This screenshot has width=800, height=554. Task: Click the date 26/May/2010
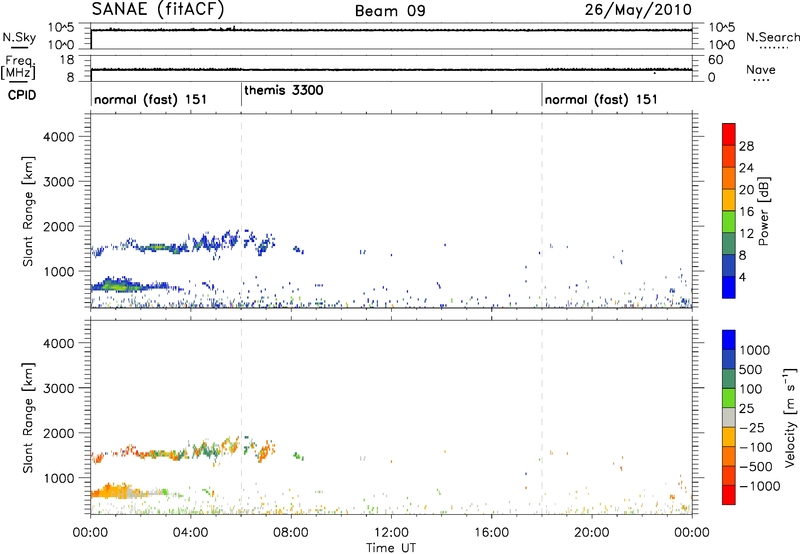click(638, 9)
